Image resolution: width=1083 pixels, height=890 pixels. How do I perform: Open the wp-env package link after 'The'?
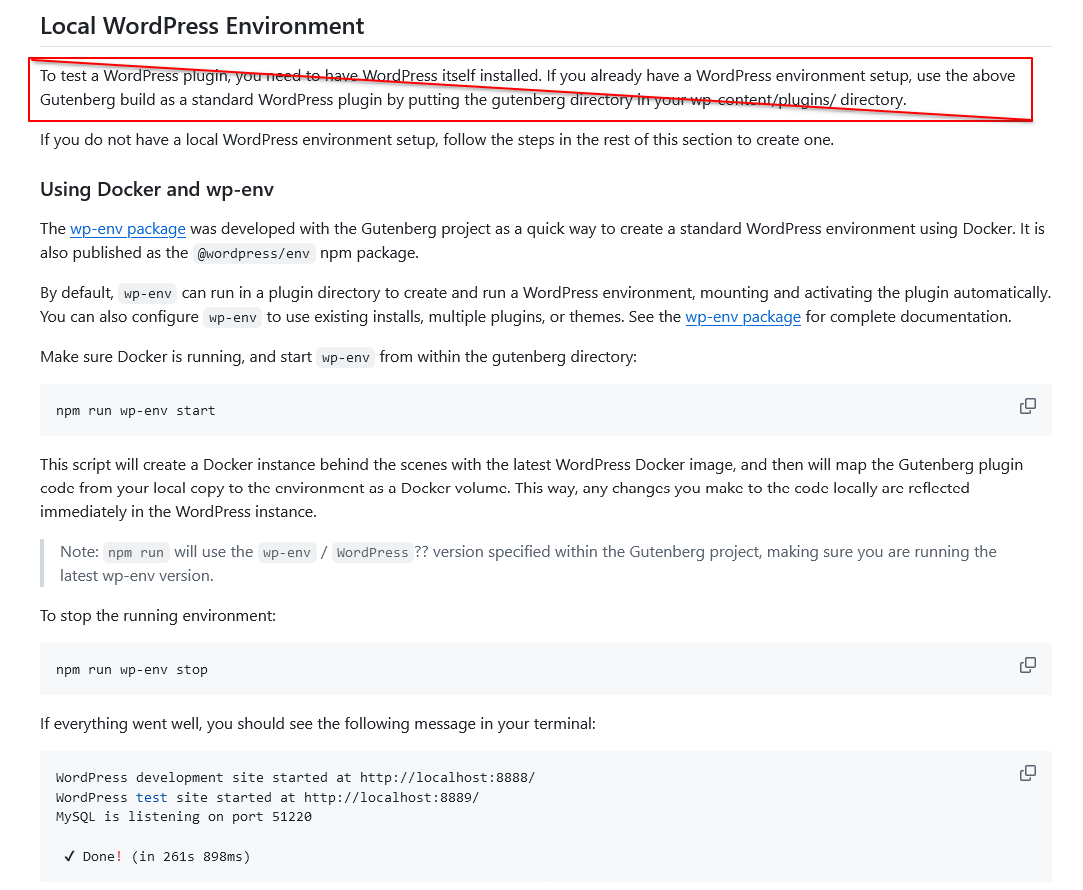coord(128,229)
